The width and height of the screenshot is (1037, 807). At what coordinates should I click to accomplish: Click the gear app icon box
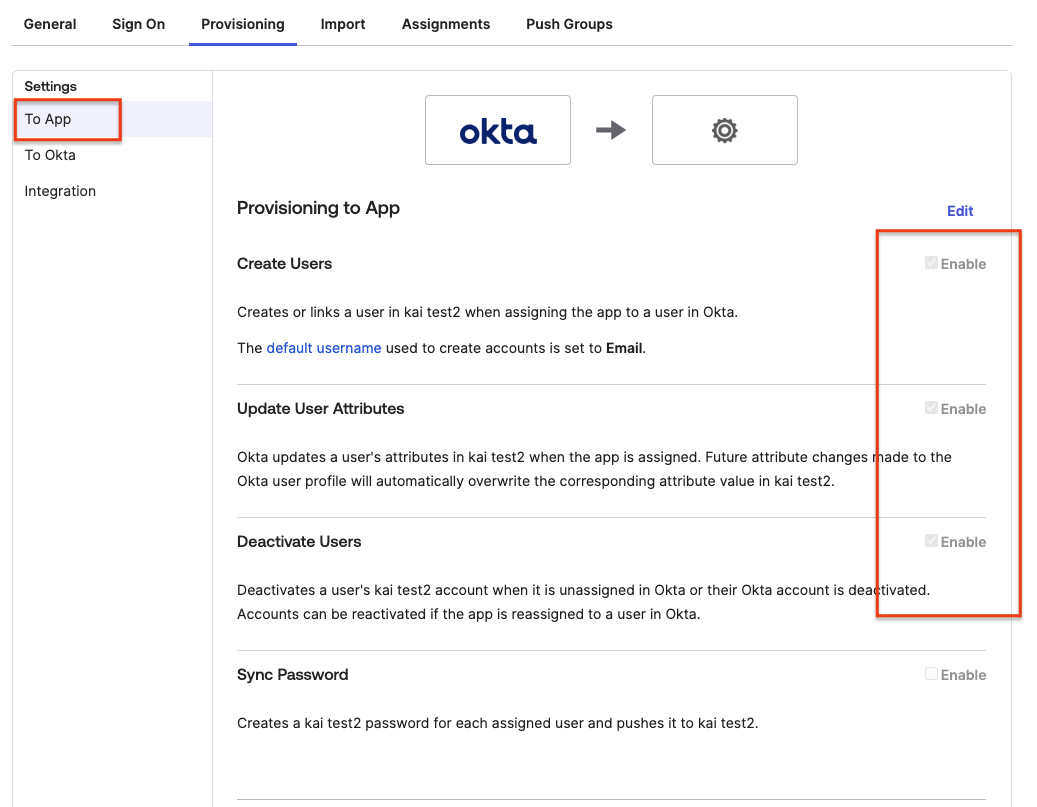click(724, 130)
